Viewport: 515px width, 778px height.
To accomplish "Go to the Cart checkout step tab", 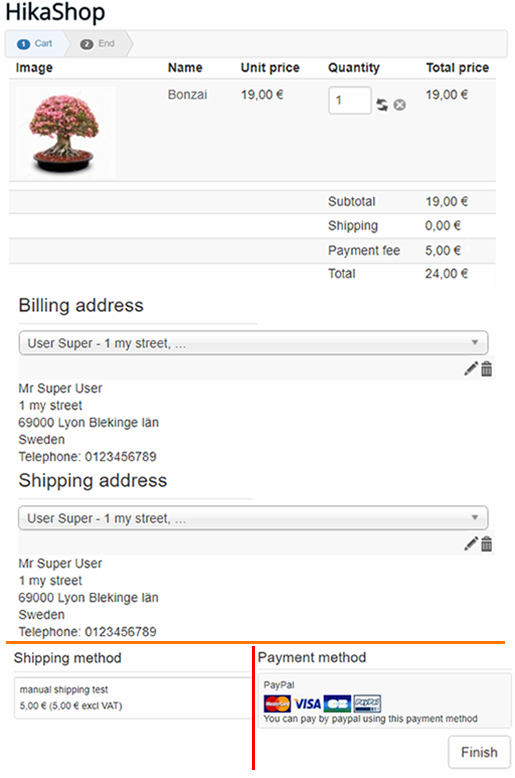I will click(x=35, y=44).
